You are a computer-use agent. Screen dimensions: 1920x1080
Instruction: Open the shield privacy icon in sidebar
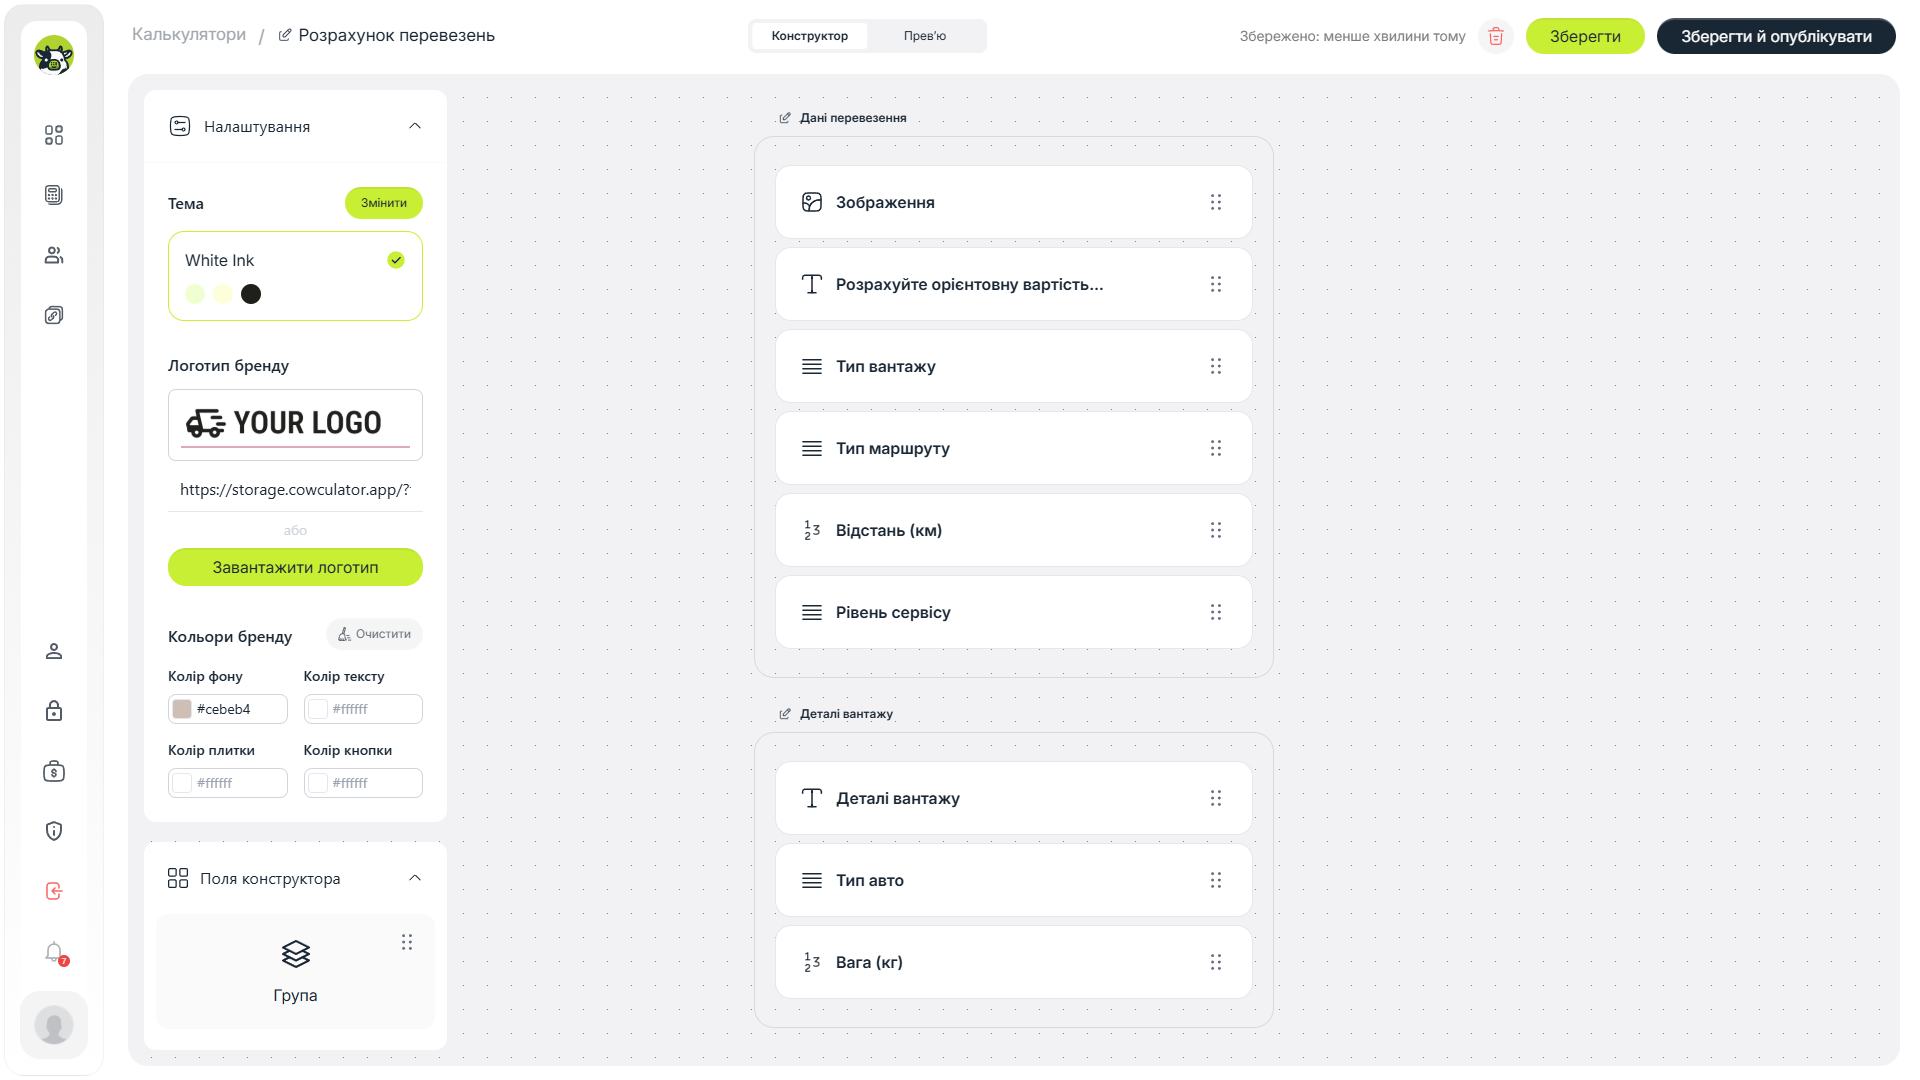coord(54,831)
